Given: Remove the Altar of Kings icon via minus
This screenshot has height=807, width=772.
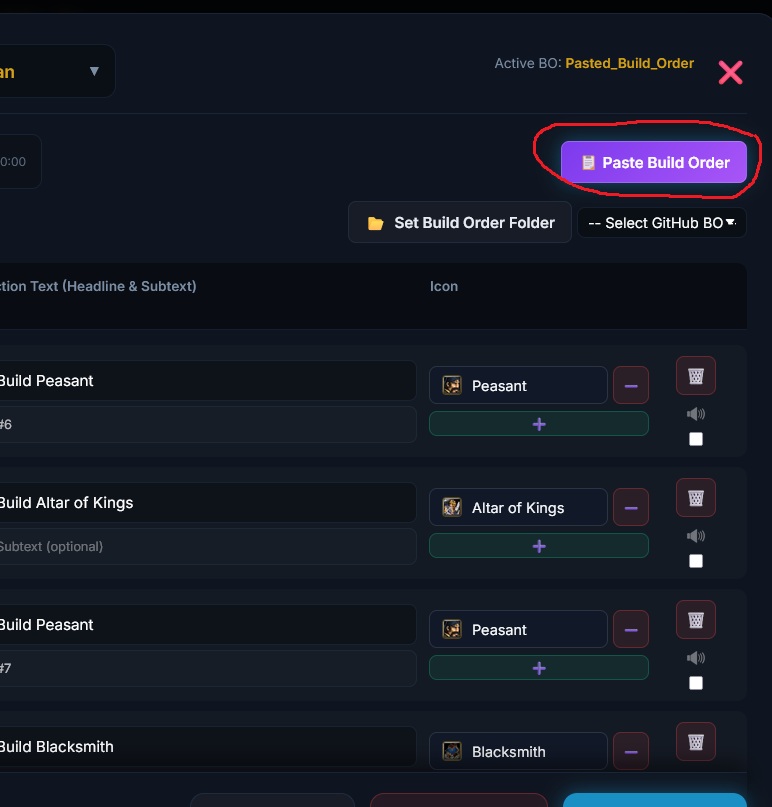Looking at the screenshot, I should (631, 507).
